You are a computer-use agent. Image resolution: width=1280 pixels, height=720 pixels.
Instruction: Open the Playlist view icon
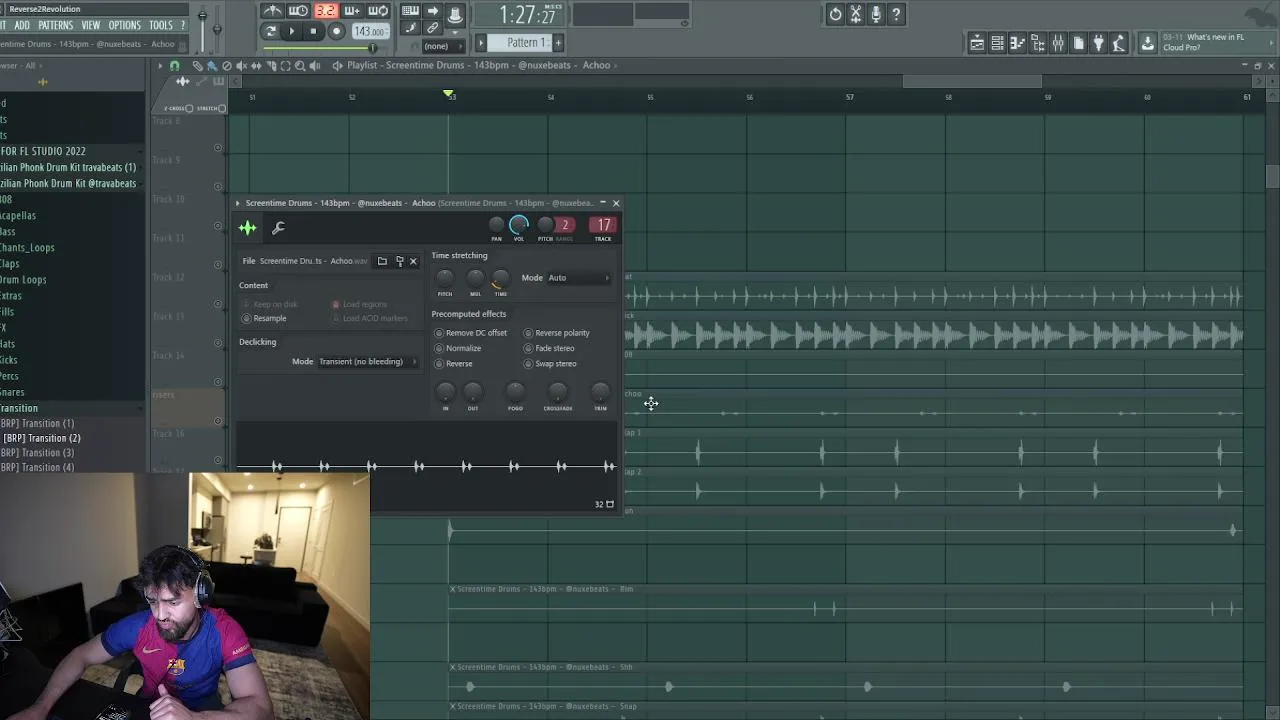(977, 43)
